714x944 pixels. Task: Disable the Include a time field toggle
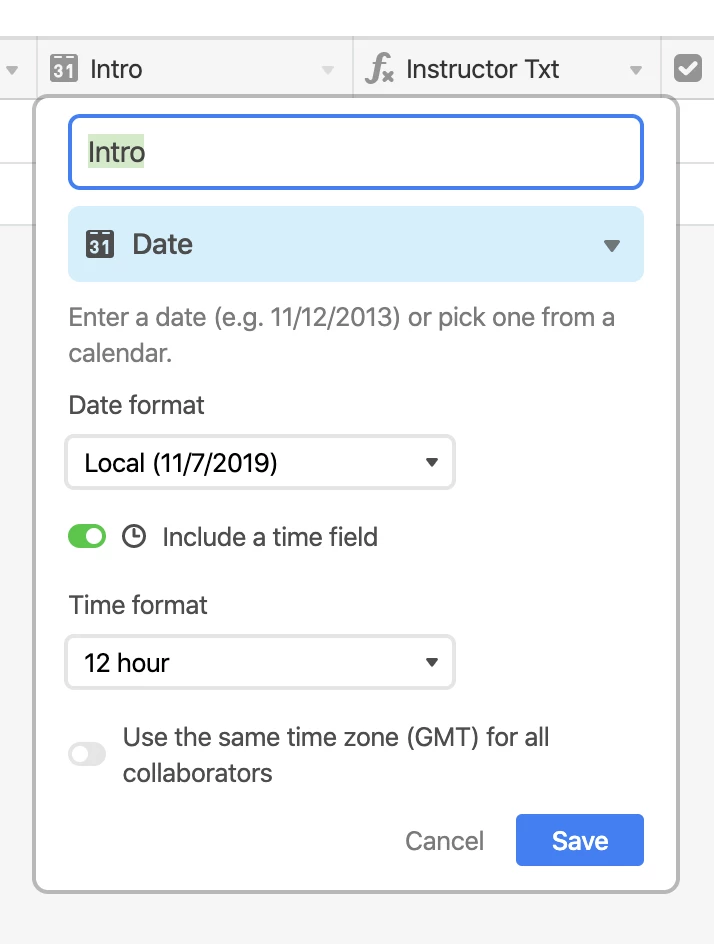tap(87, 537)
